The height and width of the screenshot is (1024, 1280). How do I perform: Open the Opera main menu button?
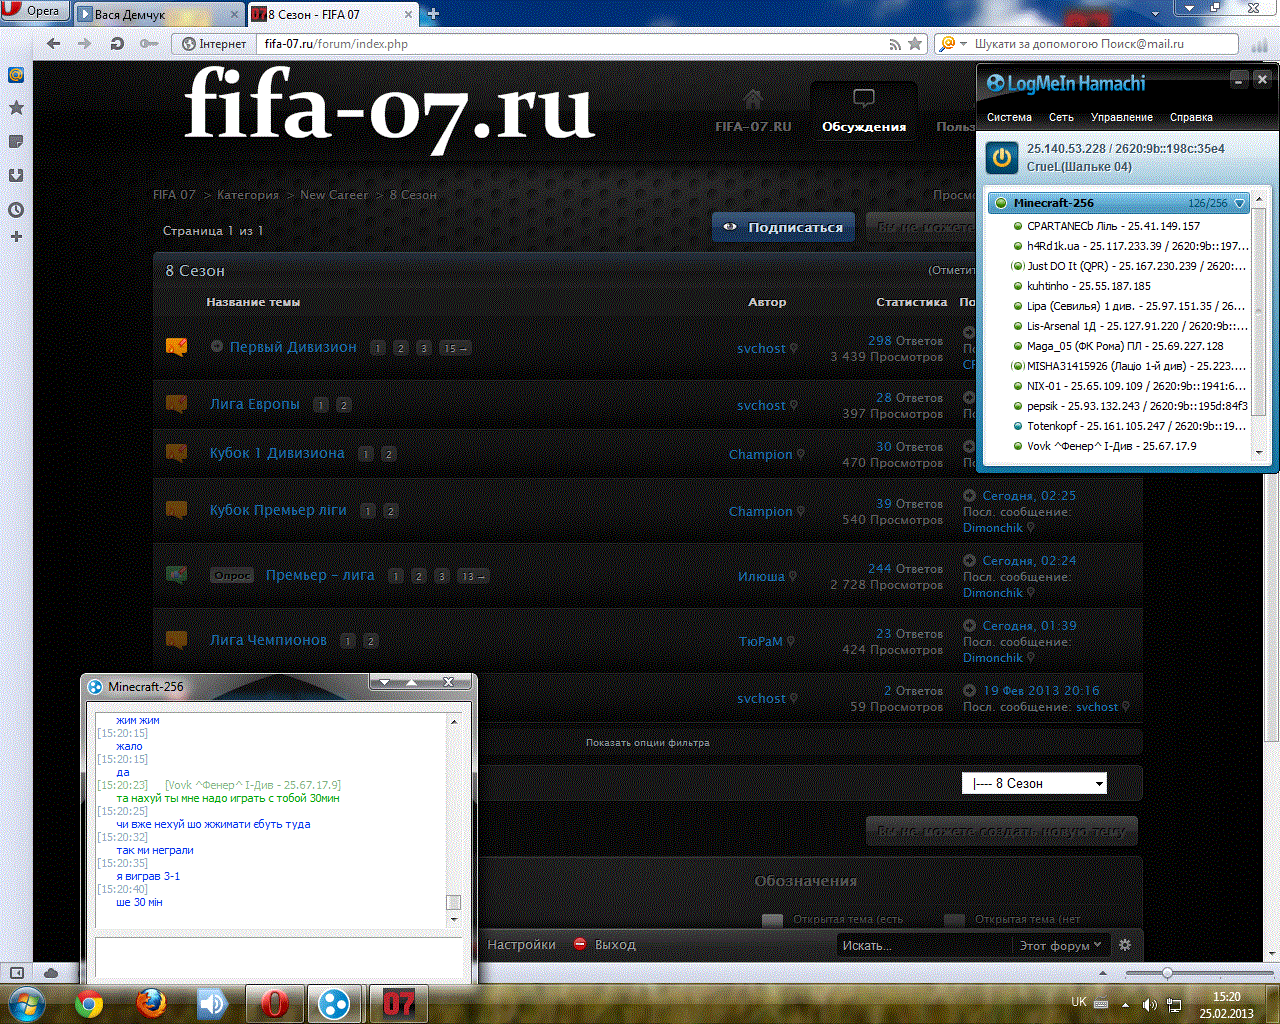coord(33,11)
